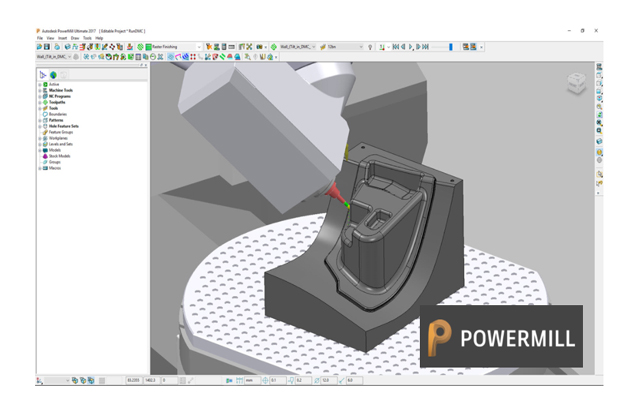This screenshot has height=420, width=640.
Task: Expand the Machine Tools tree node
Action: pos(40,90)
